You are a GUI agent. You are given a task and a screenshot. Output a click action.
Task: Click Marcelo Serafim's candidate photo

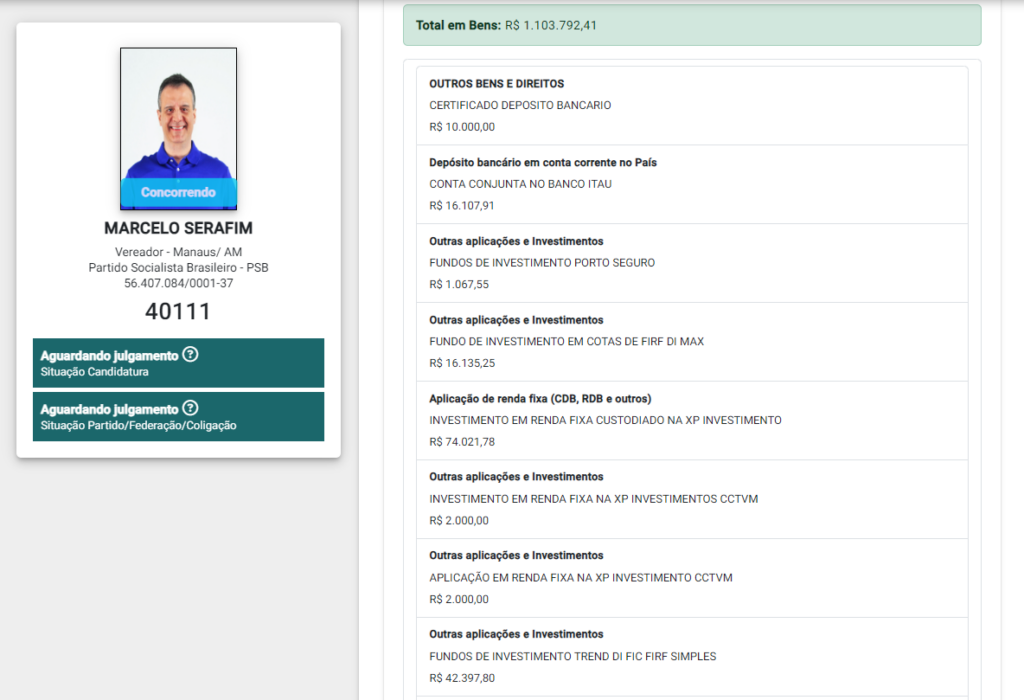pyautogui.click(x=178, y=115)
